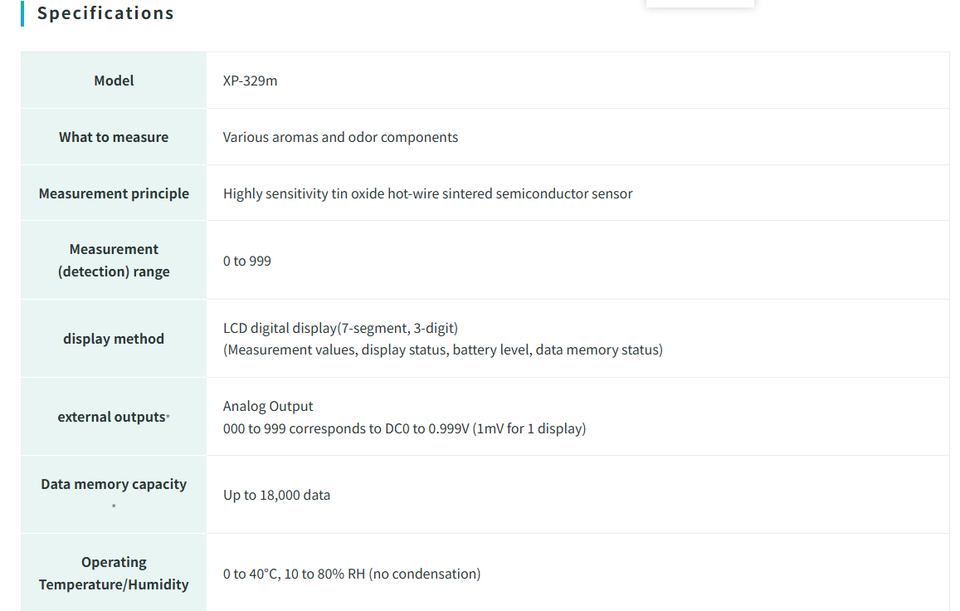Click the 0 to 999 range value
This screenshot has height=611, width=960.
(x=247, y=261)
